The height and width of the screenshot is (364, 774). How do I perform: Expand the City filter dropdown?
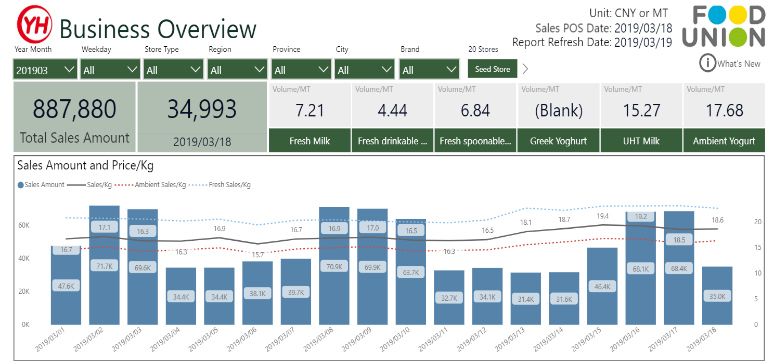coord(365,70)
